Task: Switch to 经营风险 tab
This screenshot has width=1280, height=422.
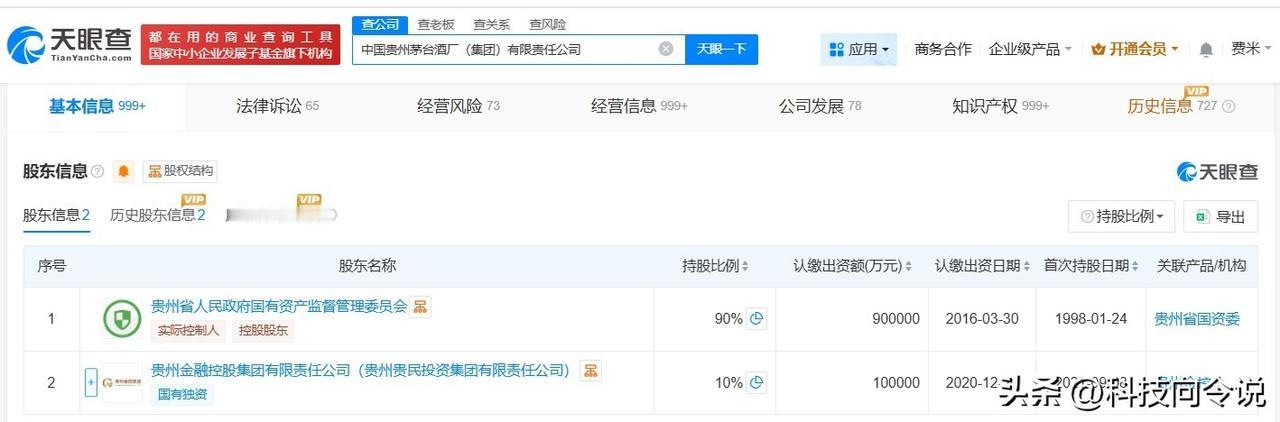Action: click(458, 106)
